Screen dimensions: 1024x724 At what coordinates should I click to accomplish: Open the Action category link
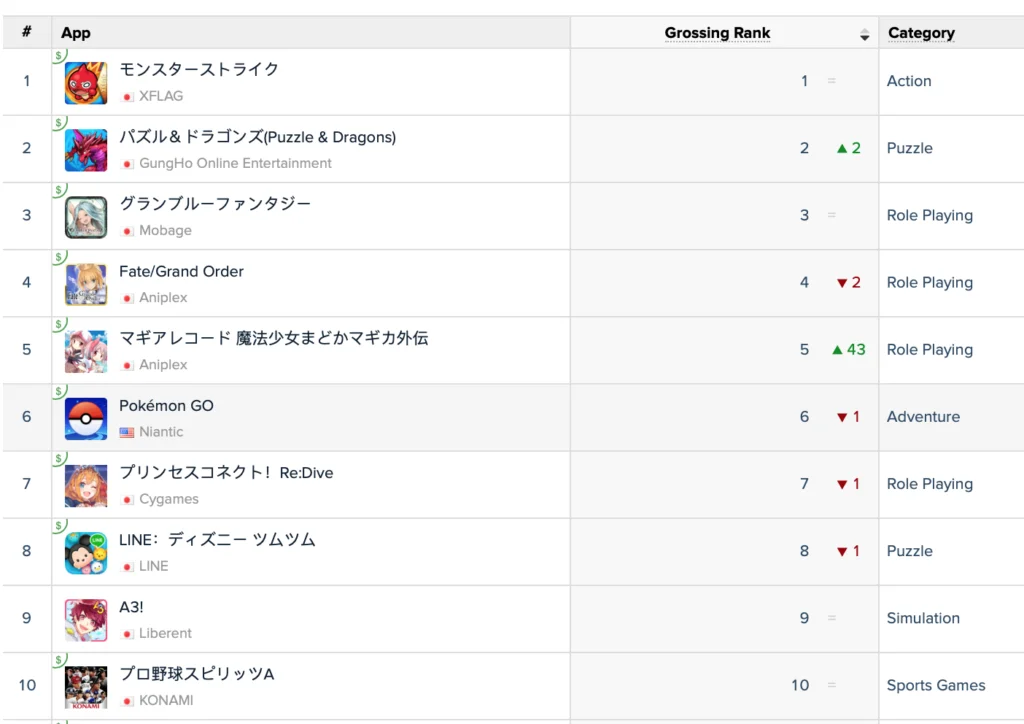click(908, 81)
